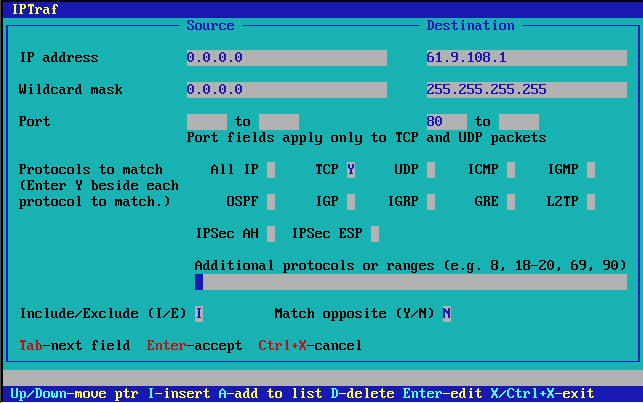Select the Match opposite field
The image size is (643, 403).
click(447, 314)
